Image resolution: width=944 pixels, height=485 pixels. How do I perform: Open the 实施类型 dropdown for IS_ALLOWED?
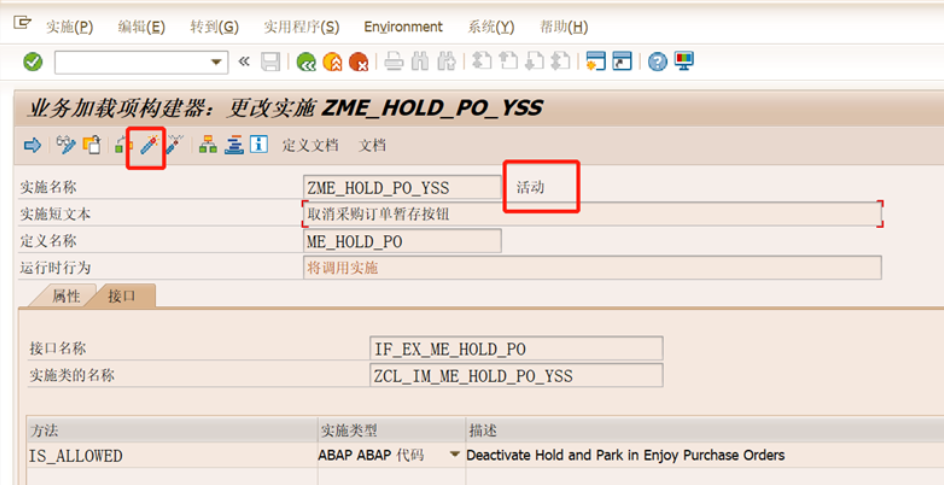pos(456,455)
